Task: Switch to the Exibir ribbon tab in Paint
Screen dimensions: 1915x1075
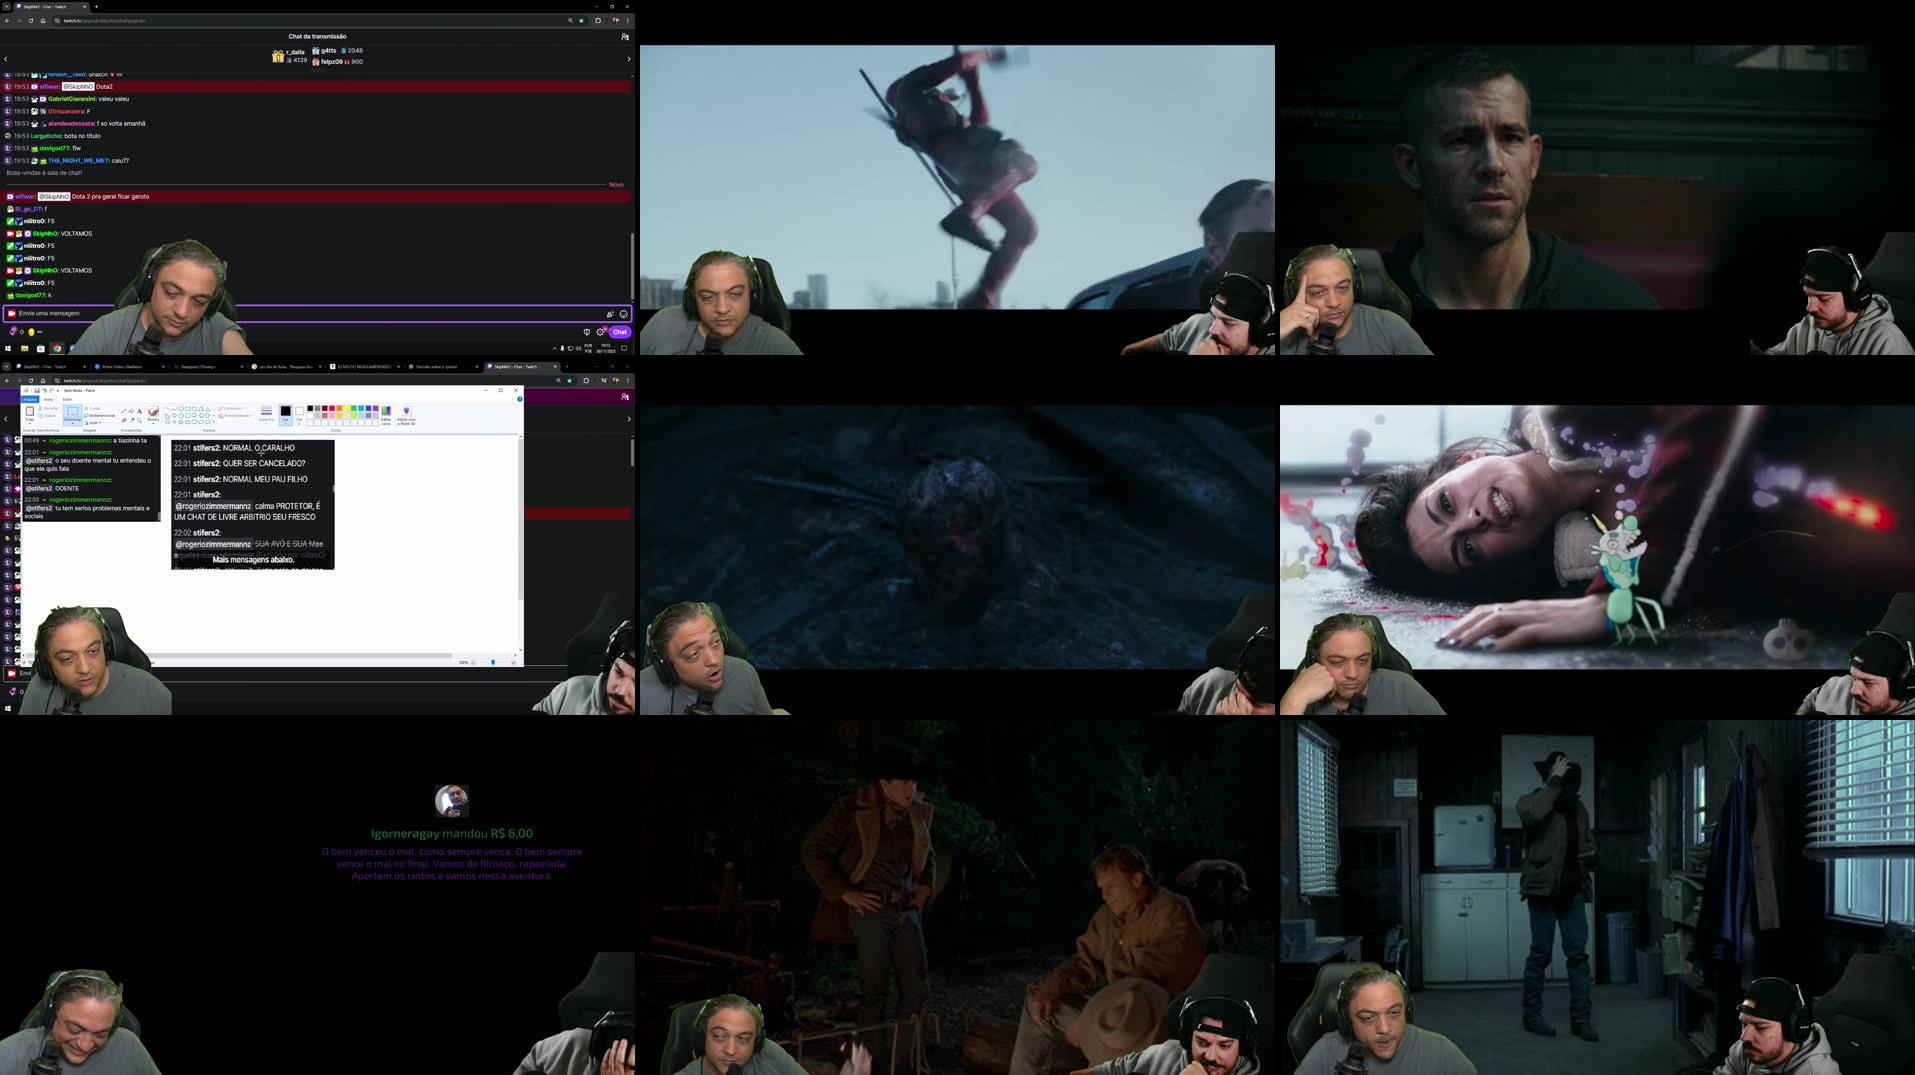Action: point(66,398)
